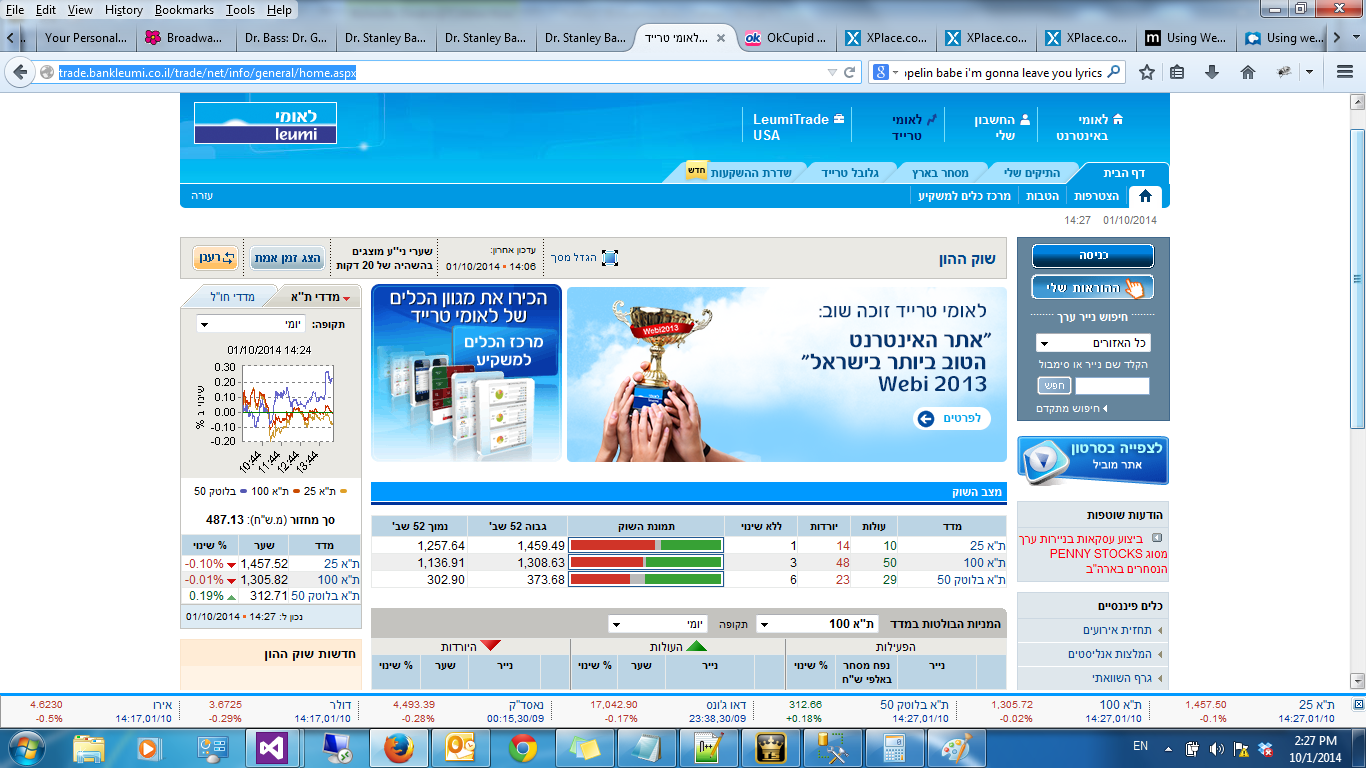
Task: Close the לאומי טרייד browser tab
Action: 720,38
